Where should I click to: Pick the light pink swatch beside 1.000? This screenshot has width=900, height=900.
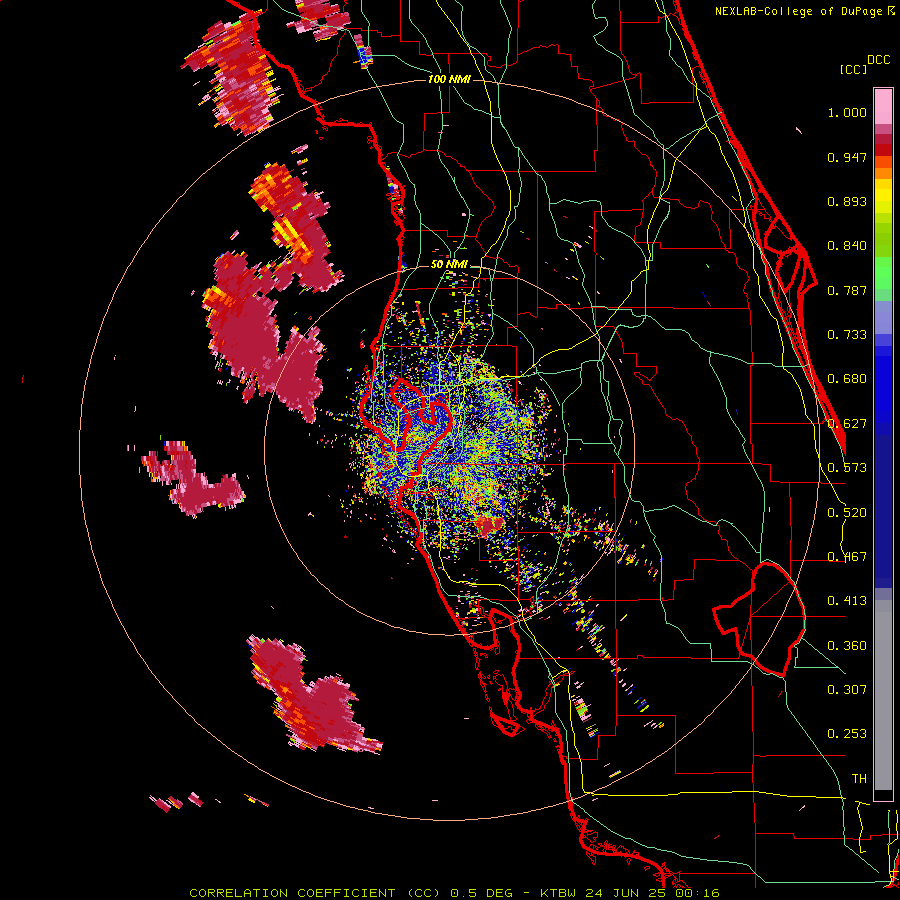coord(883,107)
